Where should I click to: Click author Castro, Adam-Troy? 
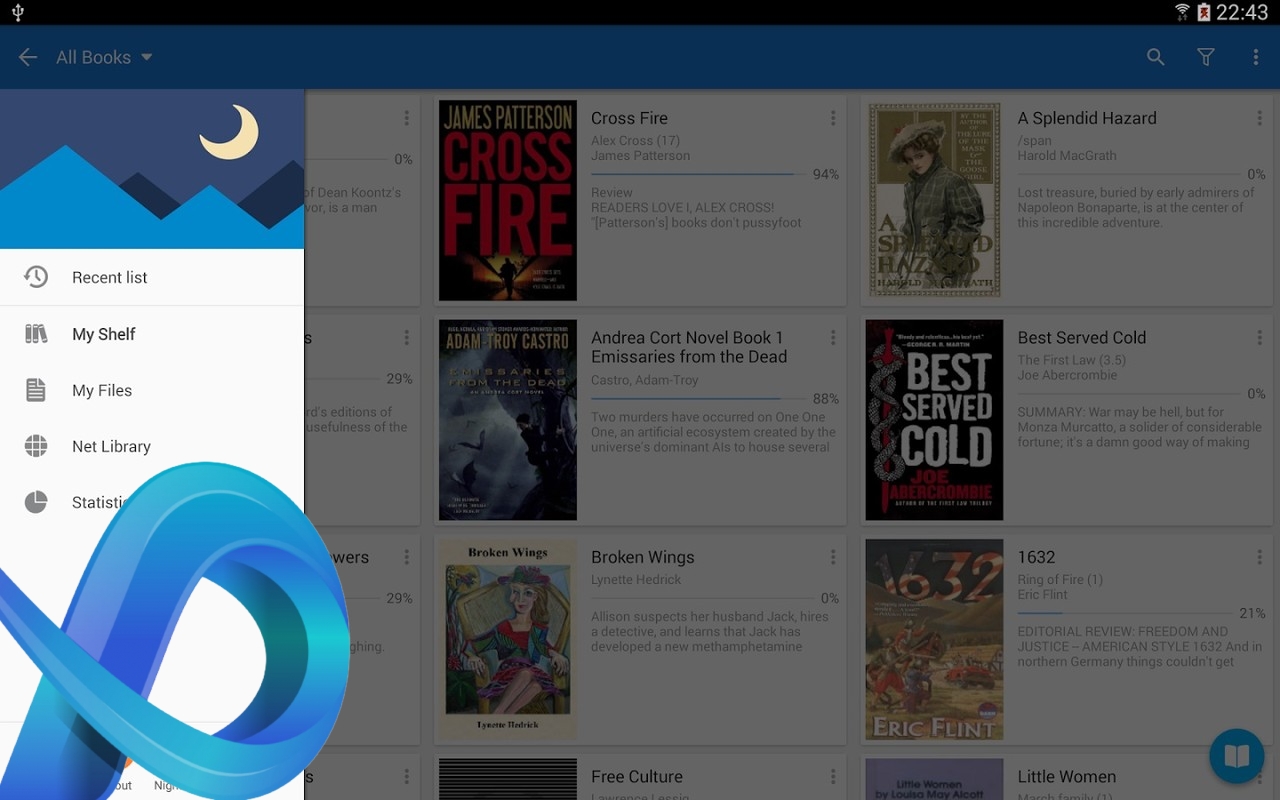pos(645,380)
